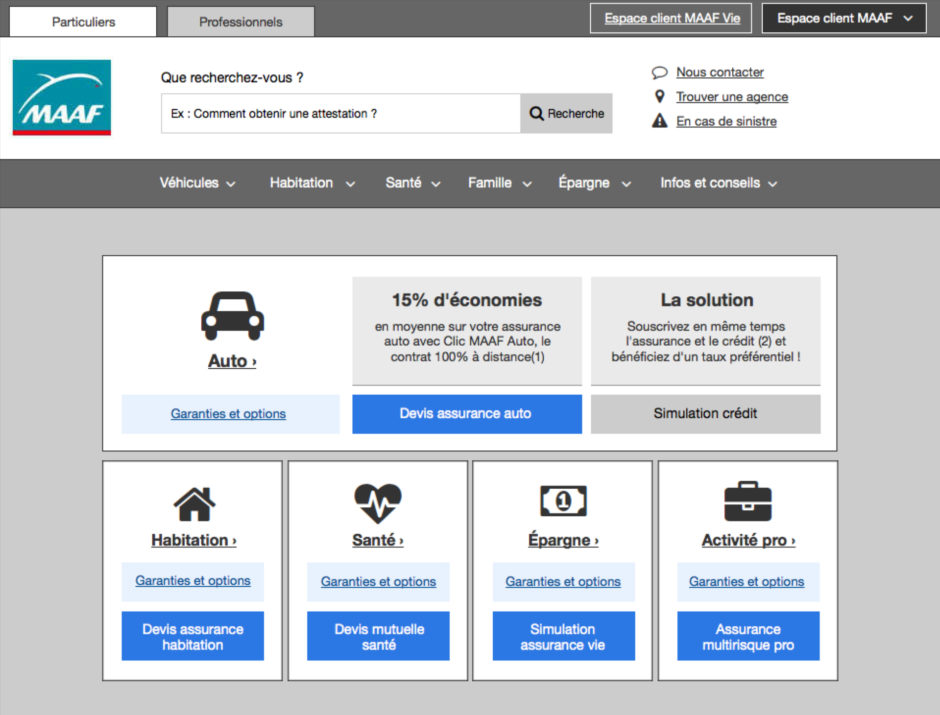Click the MAAF logo

pyautogui.click(x=62, y=97)
